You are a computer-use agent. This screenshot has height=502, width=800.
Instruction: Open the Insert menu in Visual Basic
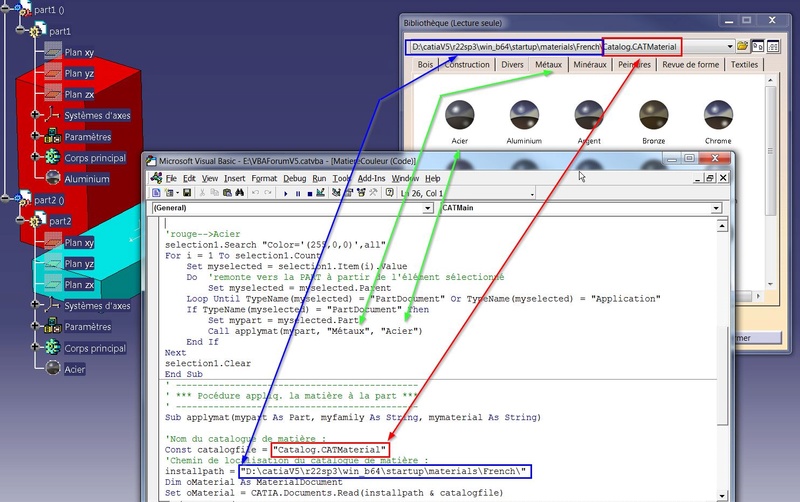click(234, 179)
